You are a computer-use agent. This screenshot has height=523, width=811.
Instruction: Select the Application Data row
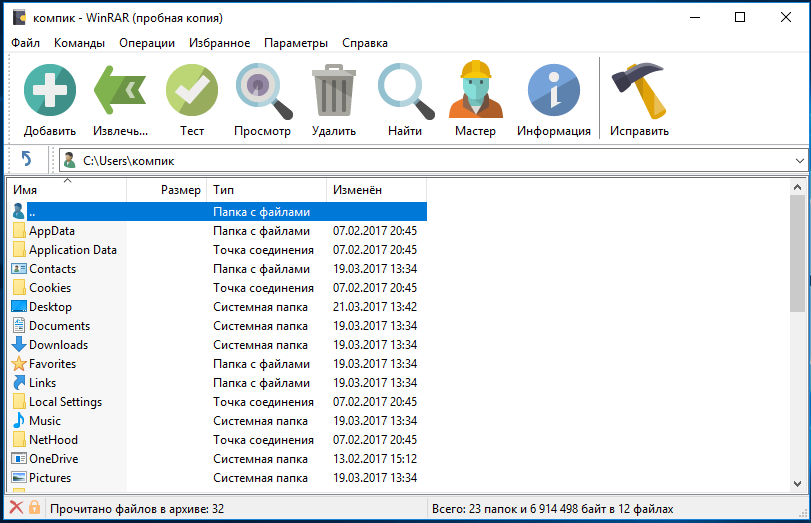tap(217, 250)
